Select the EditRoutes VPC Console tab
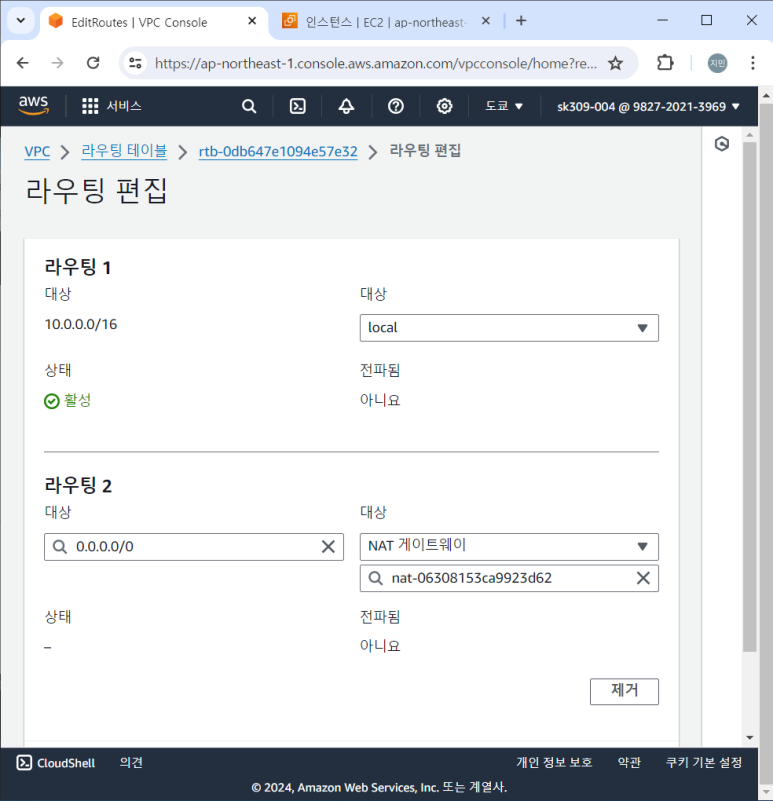Viewport: 773px width, 801px height. (x=139, y=22)
